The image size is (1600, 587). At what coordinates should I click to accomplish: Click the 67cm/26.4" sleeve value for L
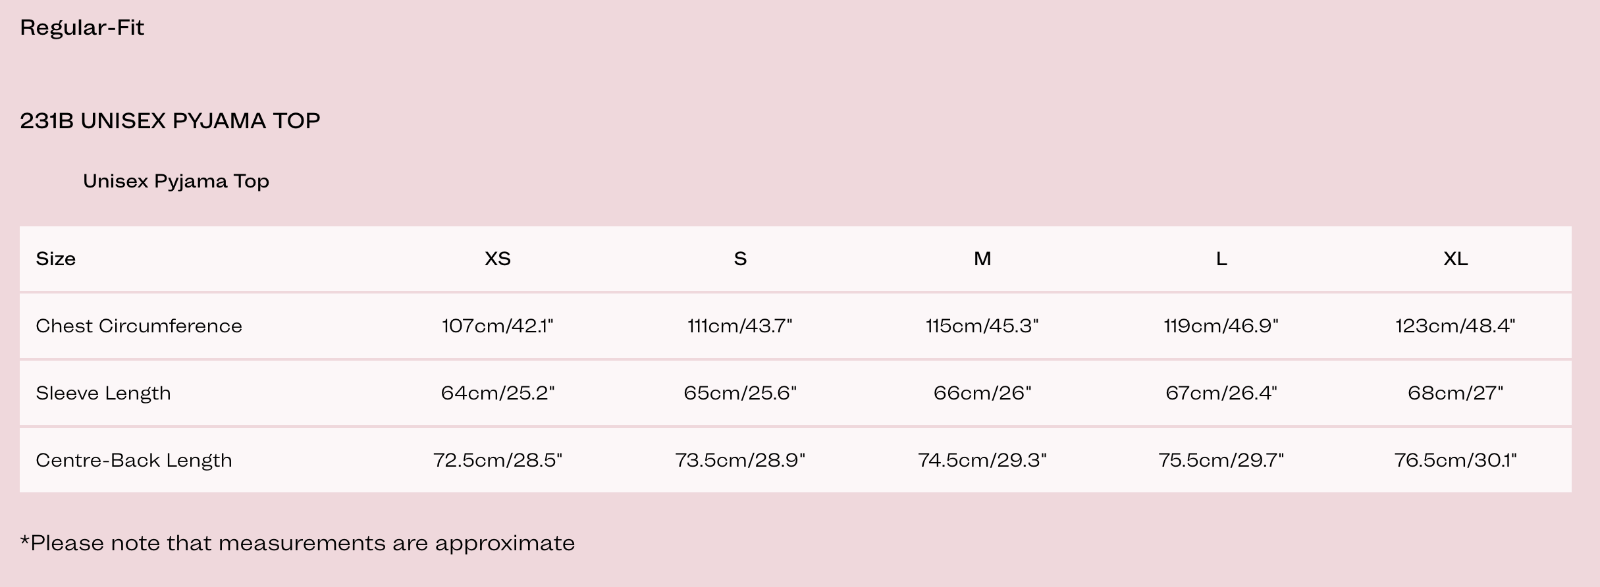click(x=1221, y=393)
